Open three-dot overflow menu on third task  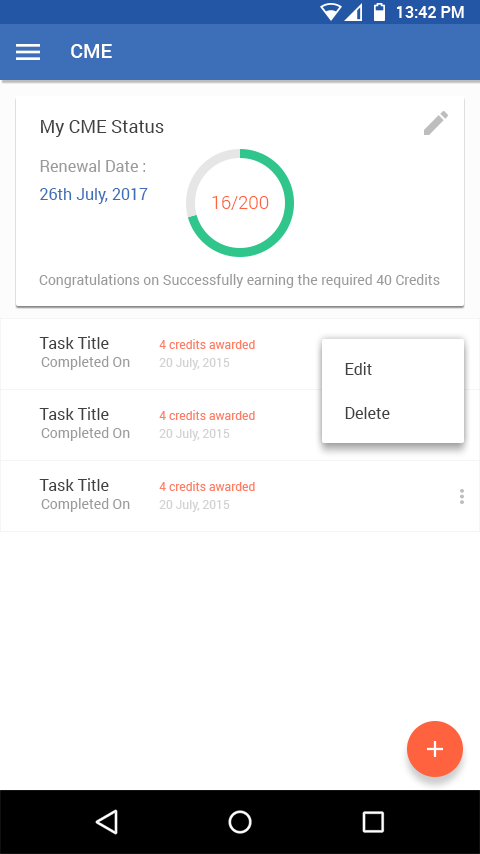(x=461, y=496)
